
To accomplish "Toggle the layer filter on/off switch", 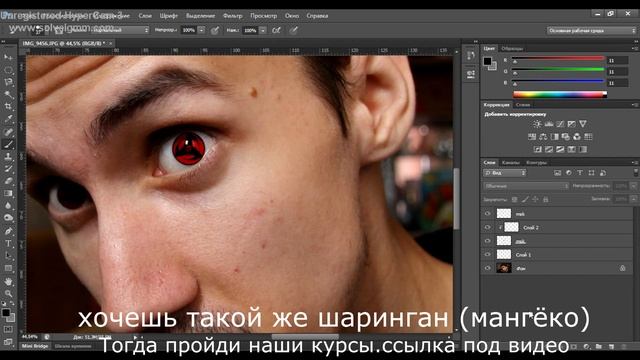I will 636,173.
